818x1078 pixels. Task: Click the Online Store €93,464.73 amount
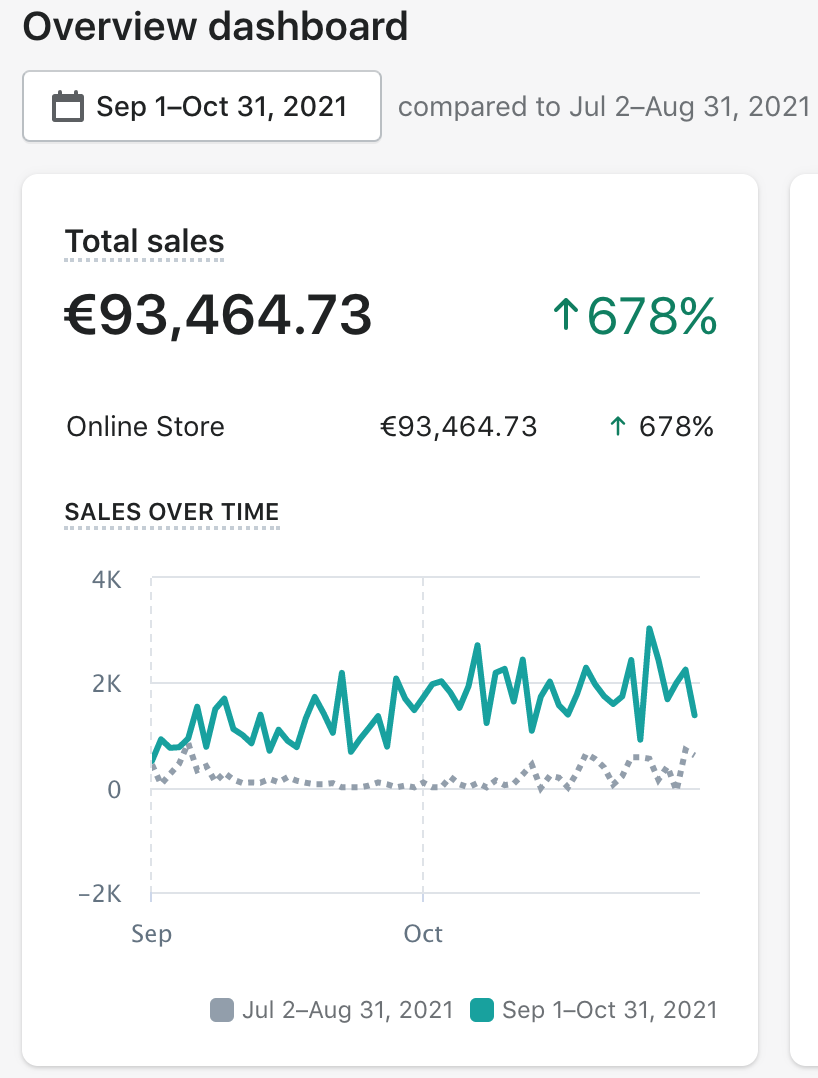pyautogui.click(x=459, y=427)
